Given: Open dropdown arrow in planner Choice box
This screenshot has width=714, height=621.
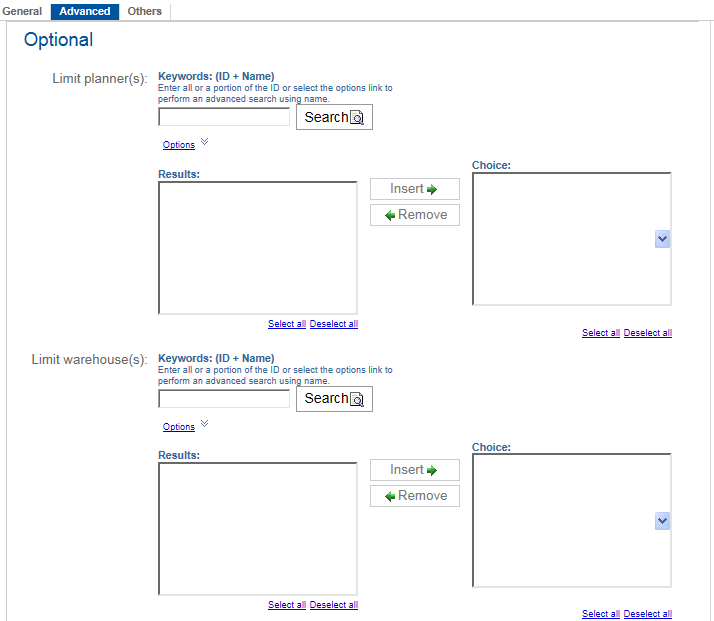Looking at the screenshot, I should click(x=662, y=240).
